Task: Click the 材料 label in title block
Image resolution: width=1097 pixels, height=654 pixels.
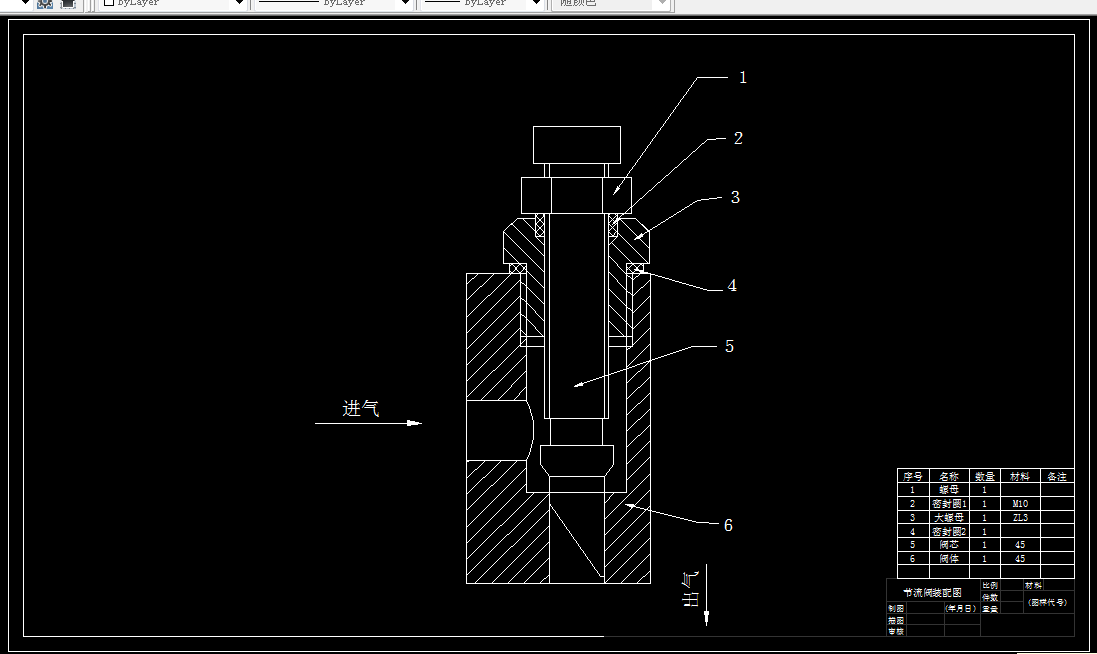Action: (1033, 585)
